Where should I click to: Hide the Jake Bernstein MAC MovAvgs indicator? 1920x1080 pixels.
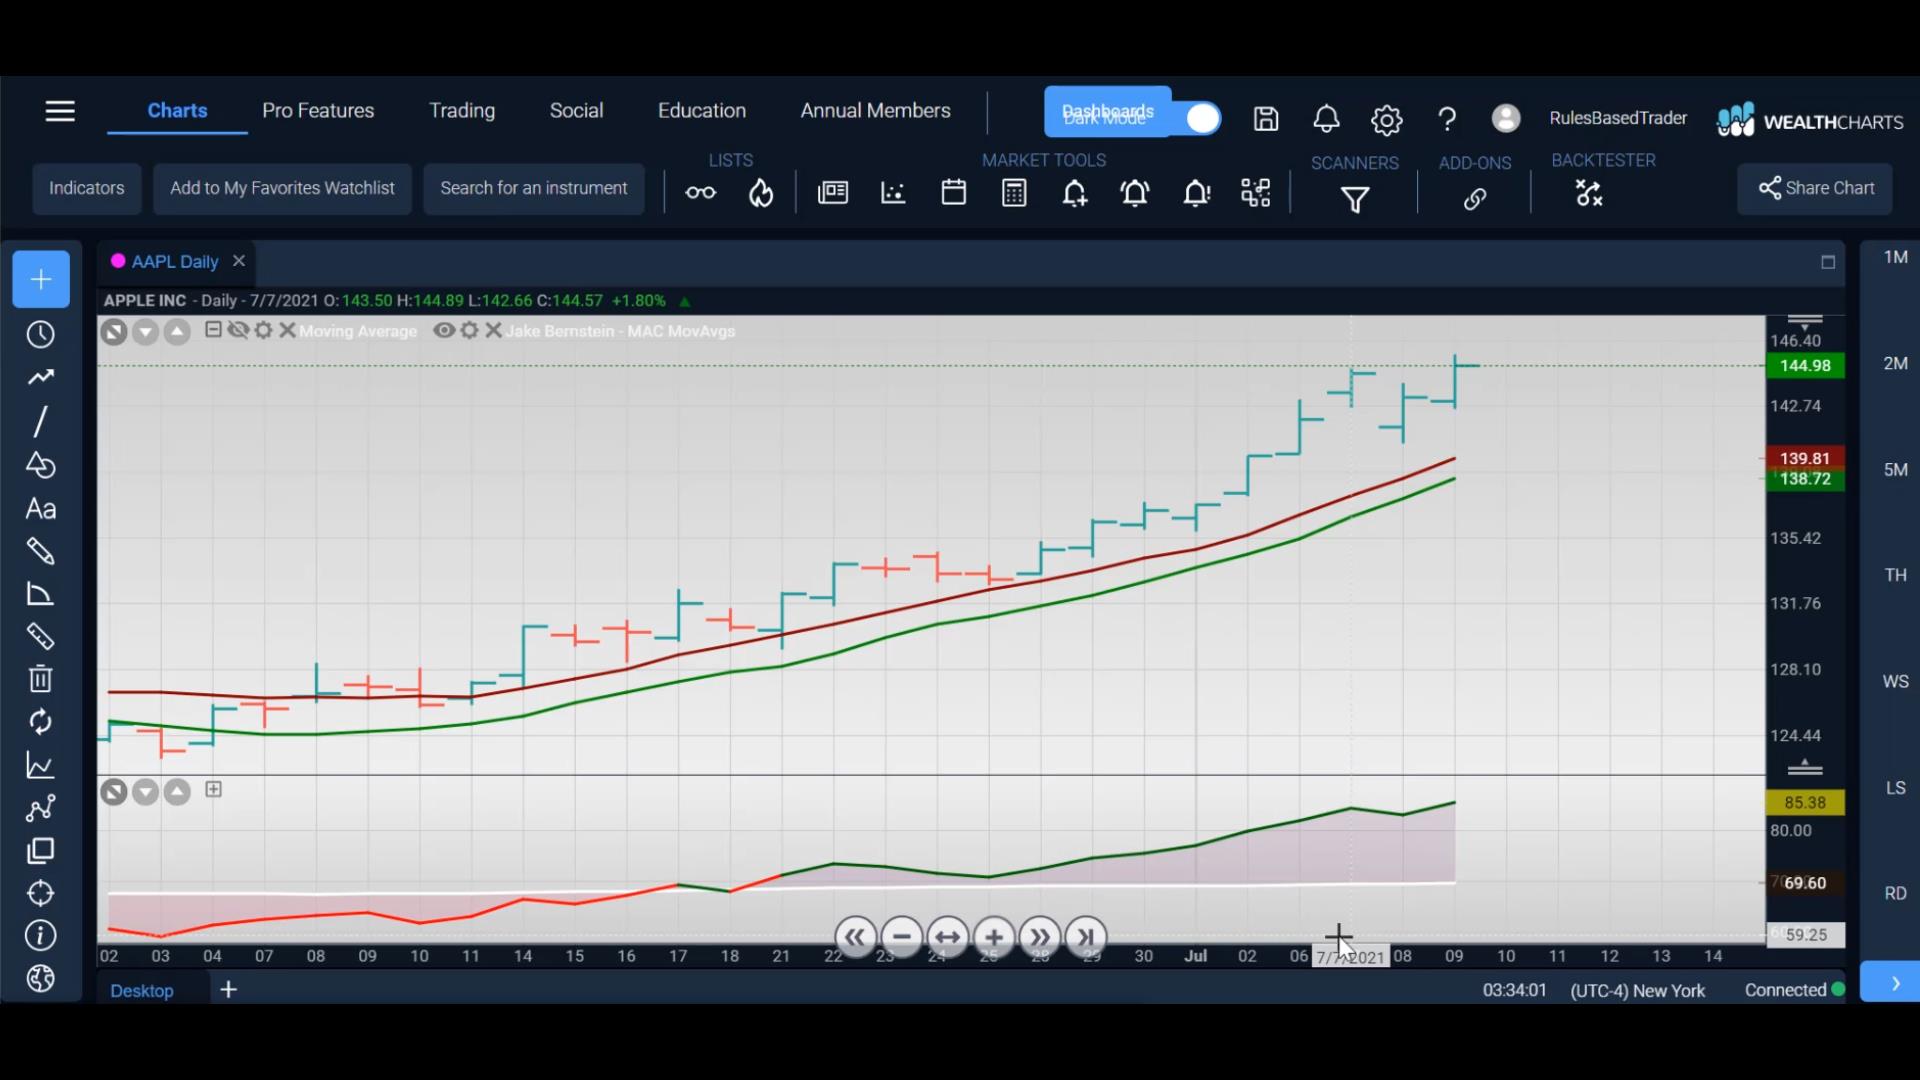pos(444,330)
